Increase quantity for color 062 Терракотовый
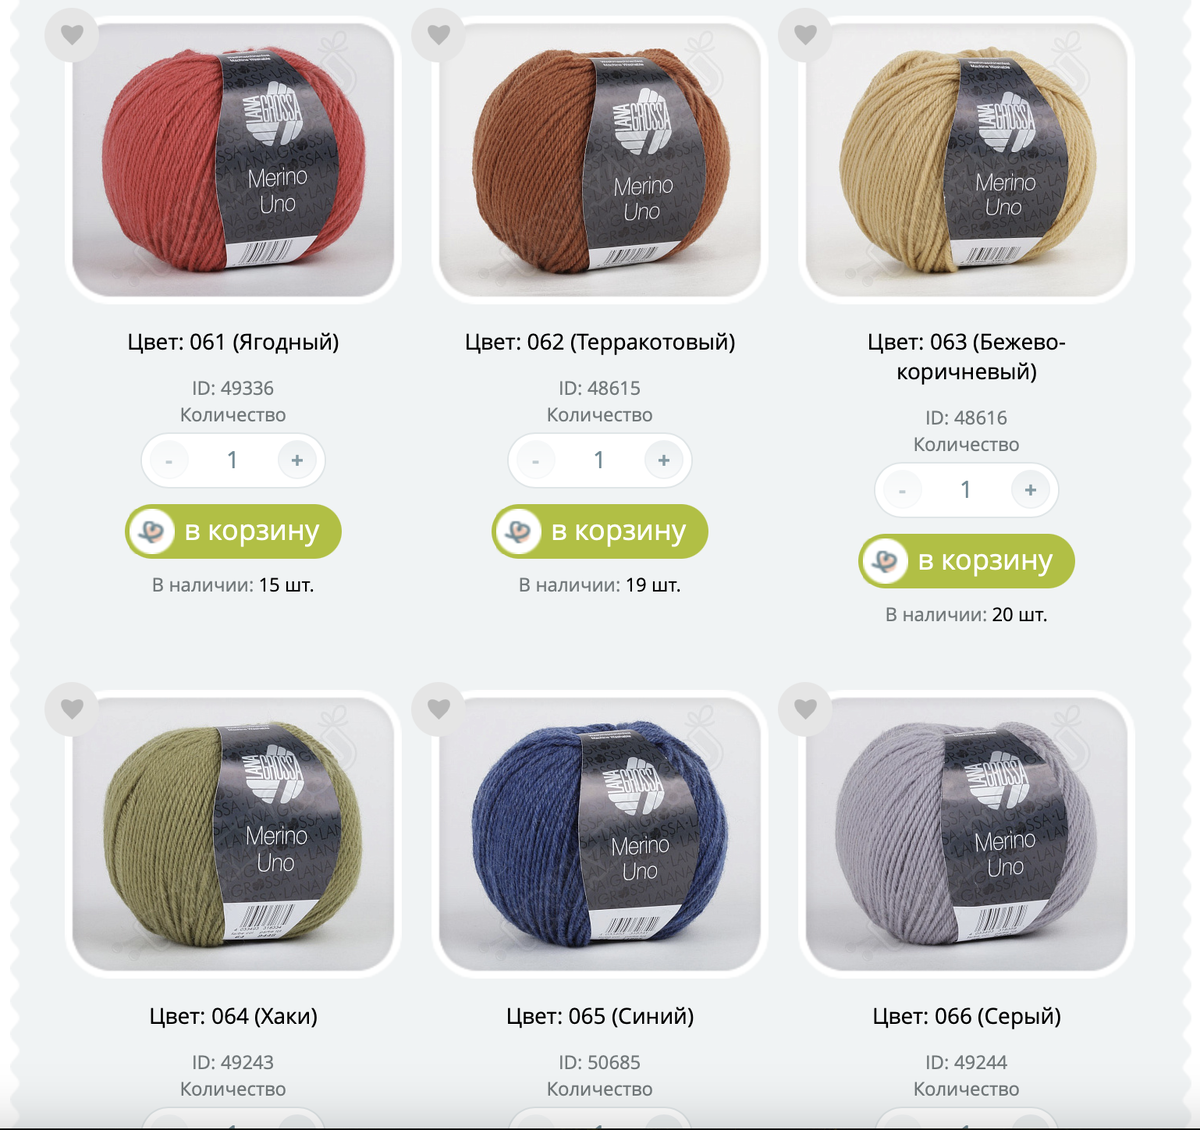 pyautogui.click(x=664, y=460)
